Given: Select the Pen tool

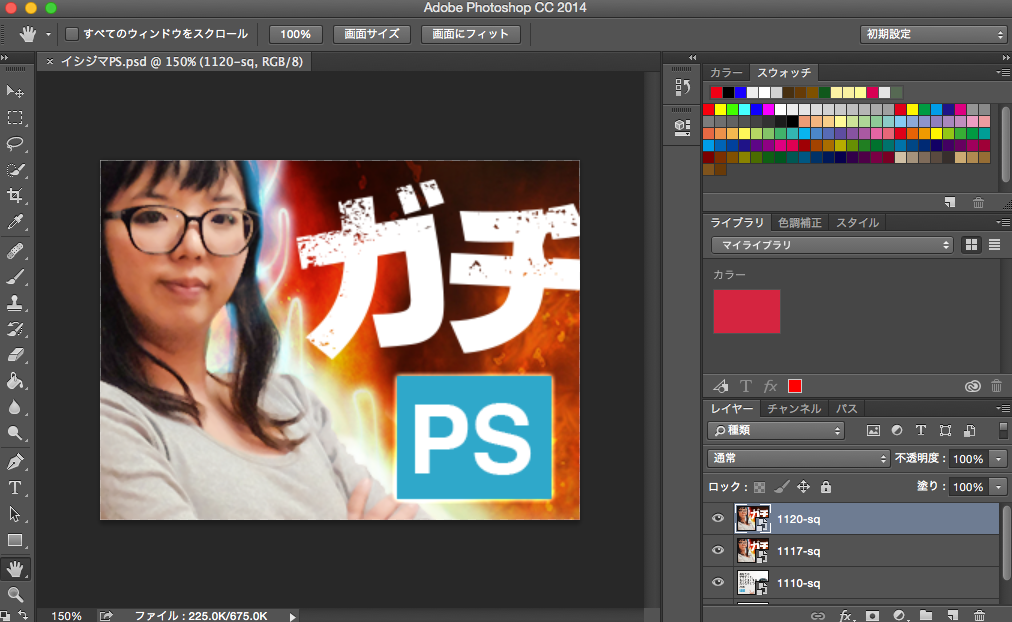Looking at the screenshot, I should pyautogui.click(x=16, y=462).
